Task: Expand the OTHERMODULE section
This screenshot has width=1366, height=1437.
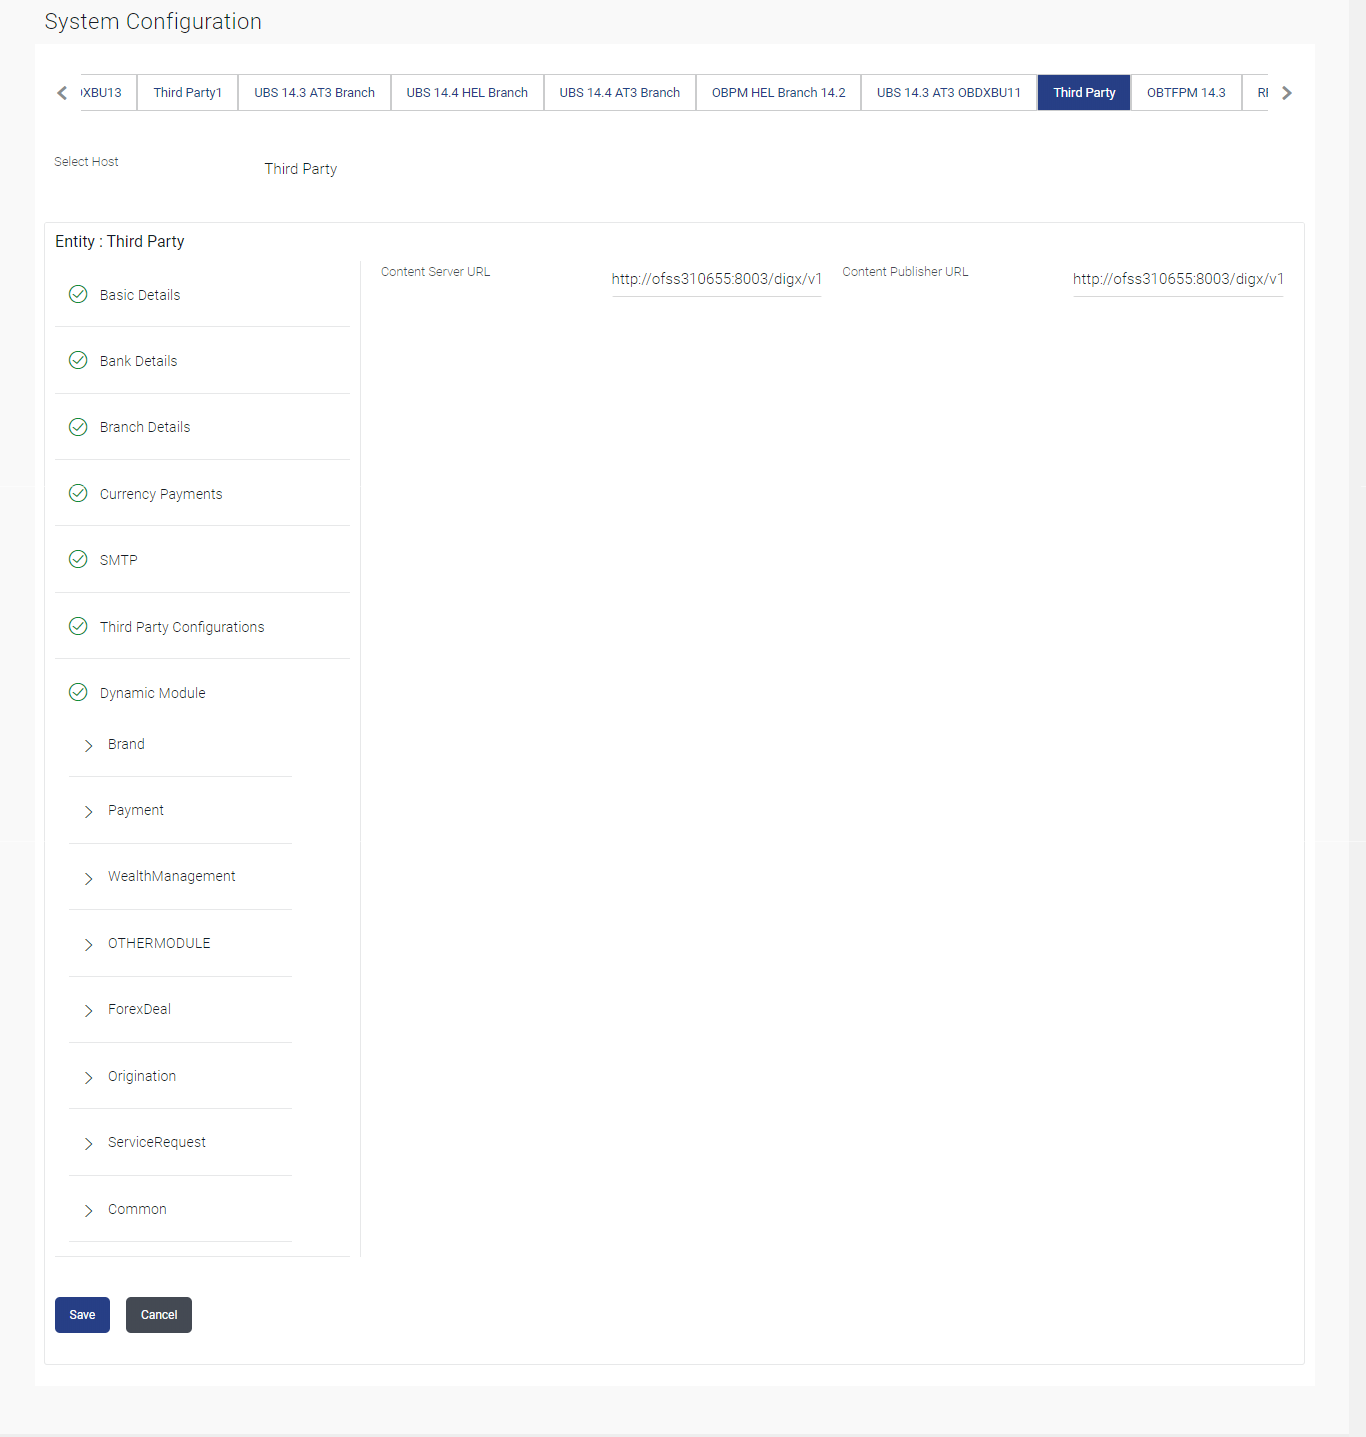Action: pos(88,944)
